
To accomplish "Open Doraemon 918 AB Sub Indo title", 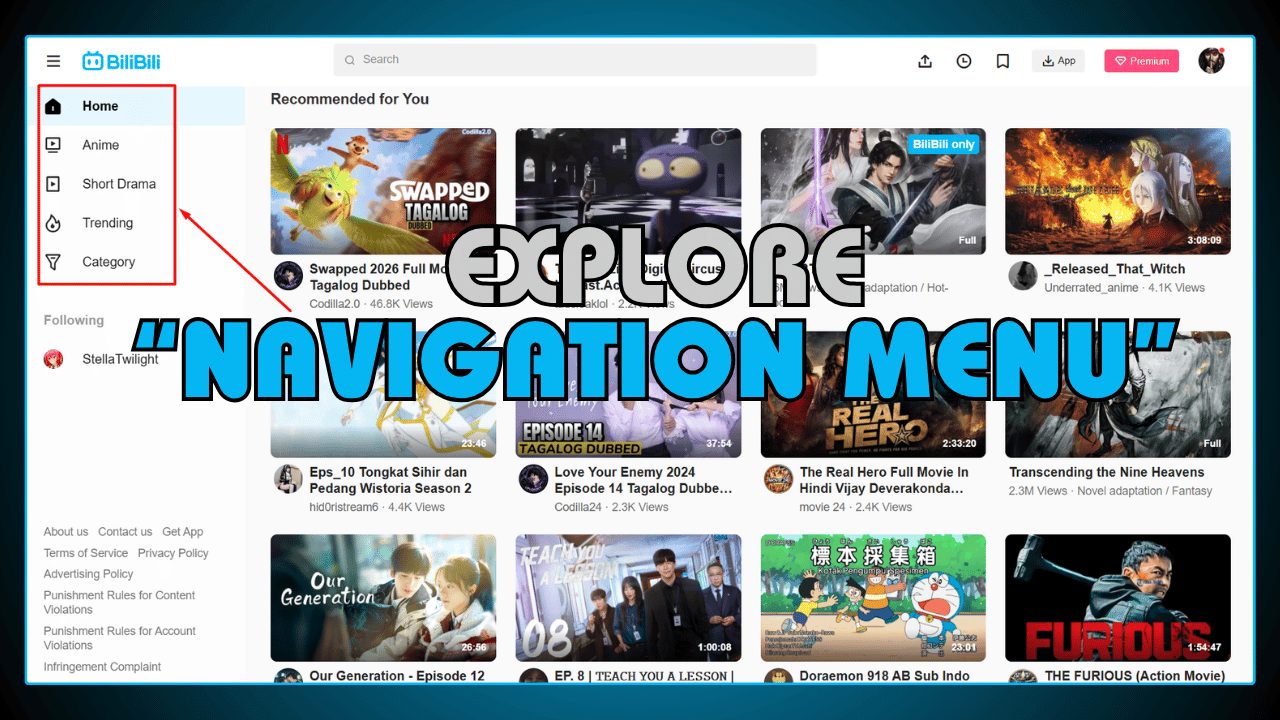I will pos(884,676).
